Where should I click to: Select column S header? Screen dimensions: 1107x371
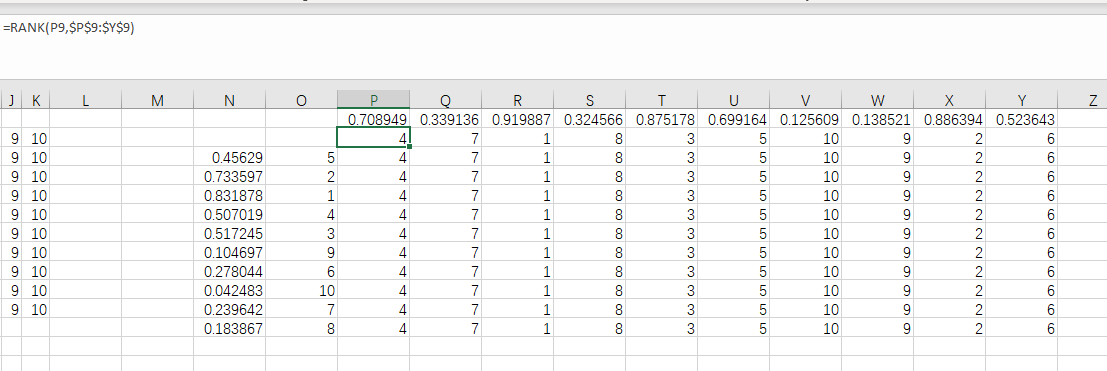tap(590, 100)
